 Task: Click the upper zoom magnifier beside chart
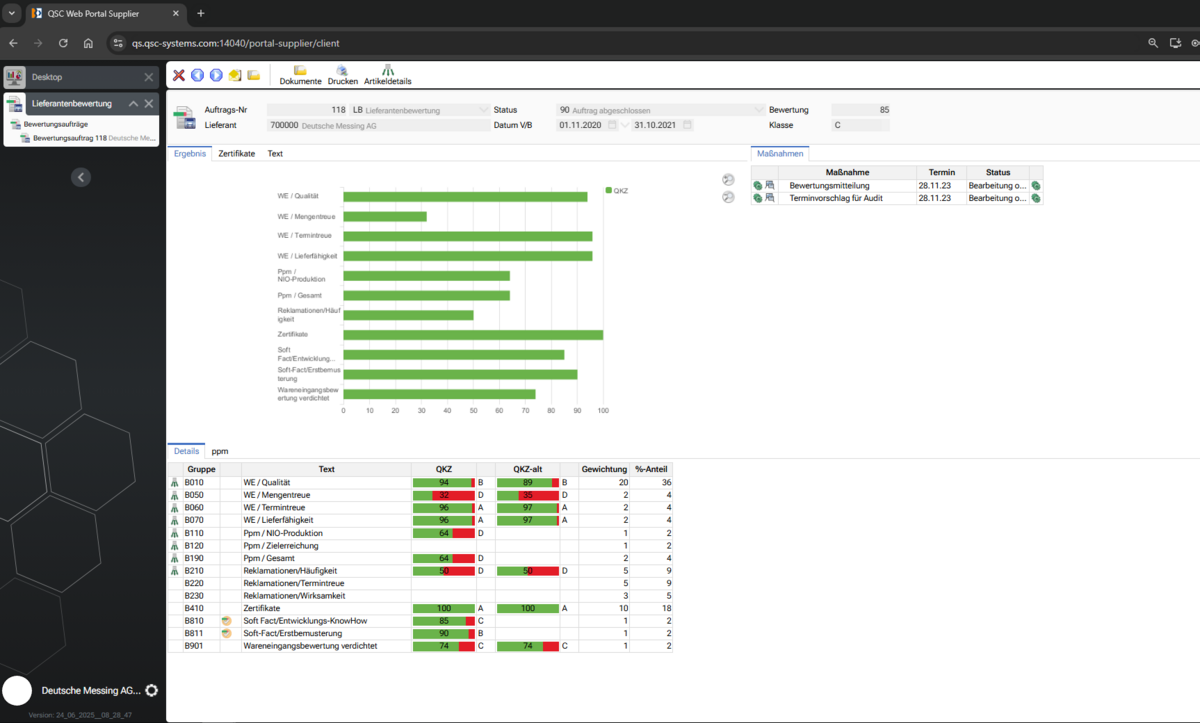728,180
